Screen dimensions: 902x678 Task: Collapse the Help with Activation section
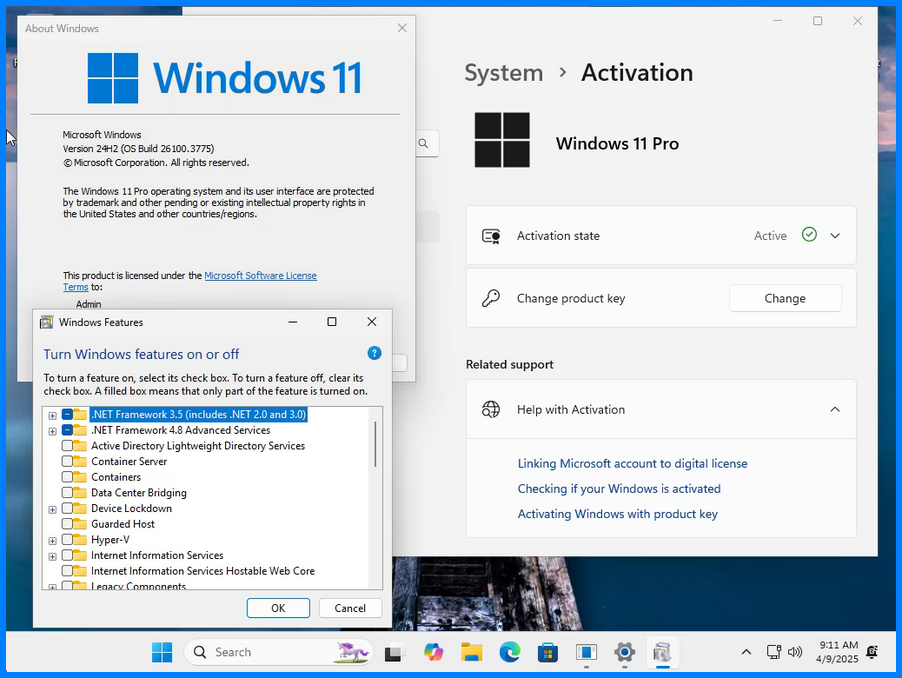pos(835,409)
